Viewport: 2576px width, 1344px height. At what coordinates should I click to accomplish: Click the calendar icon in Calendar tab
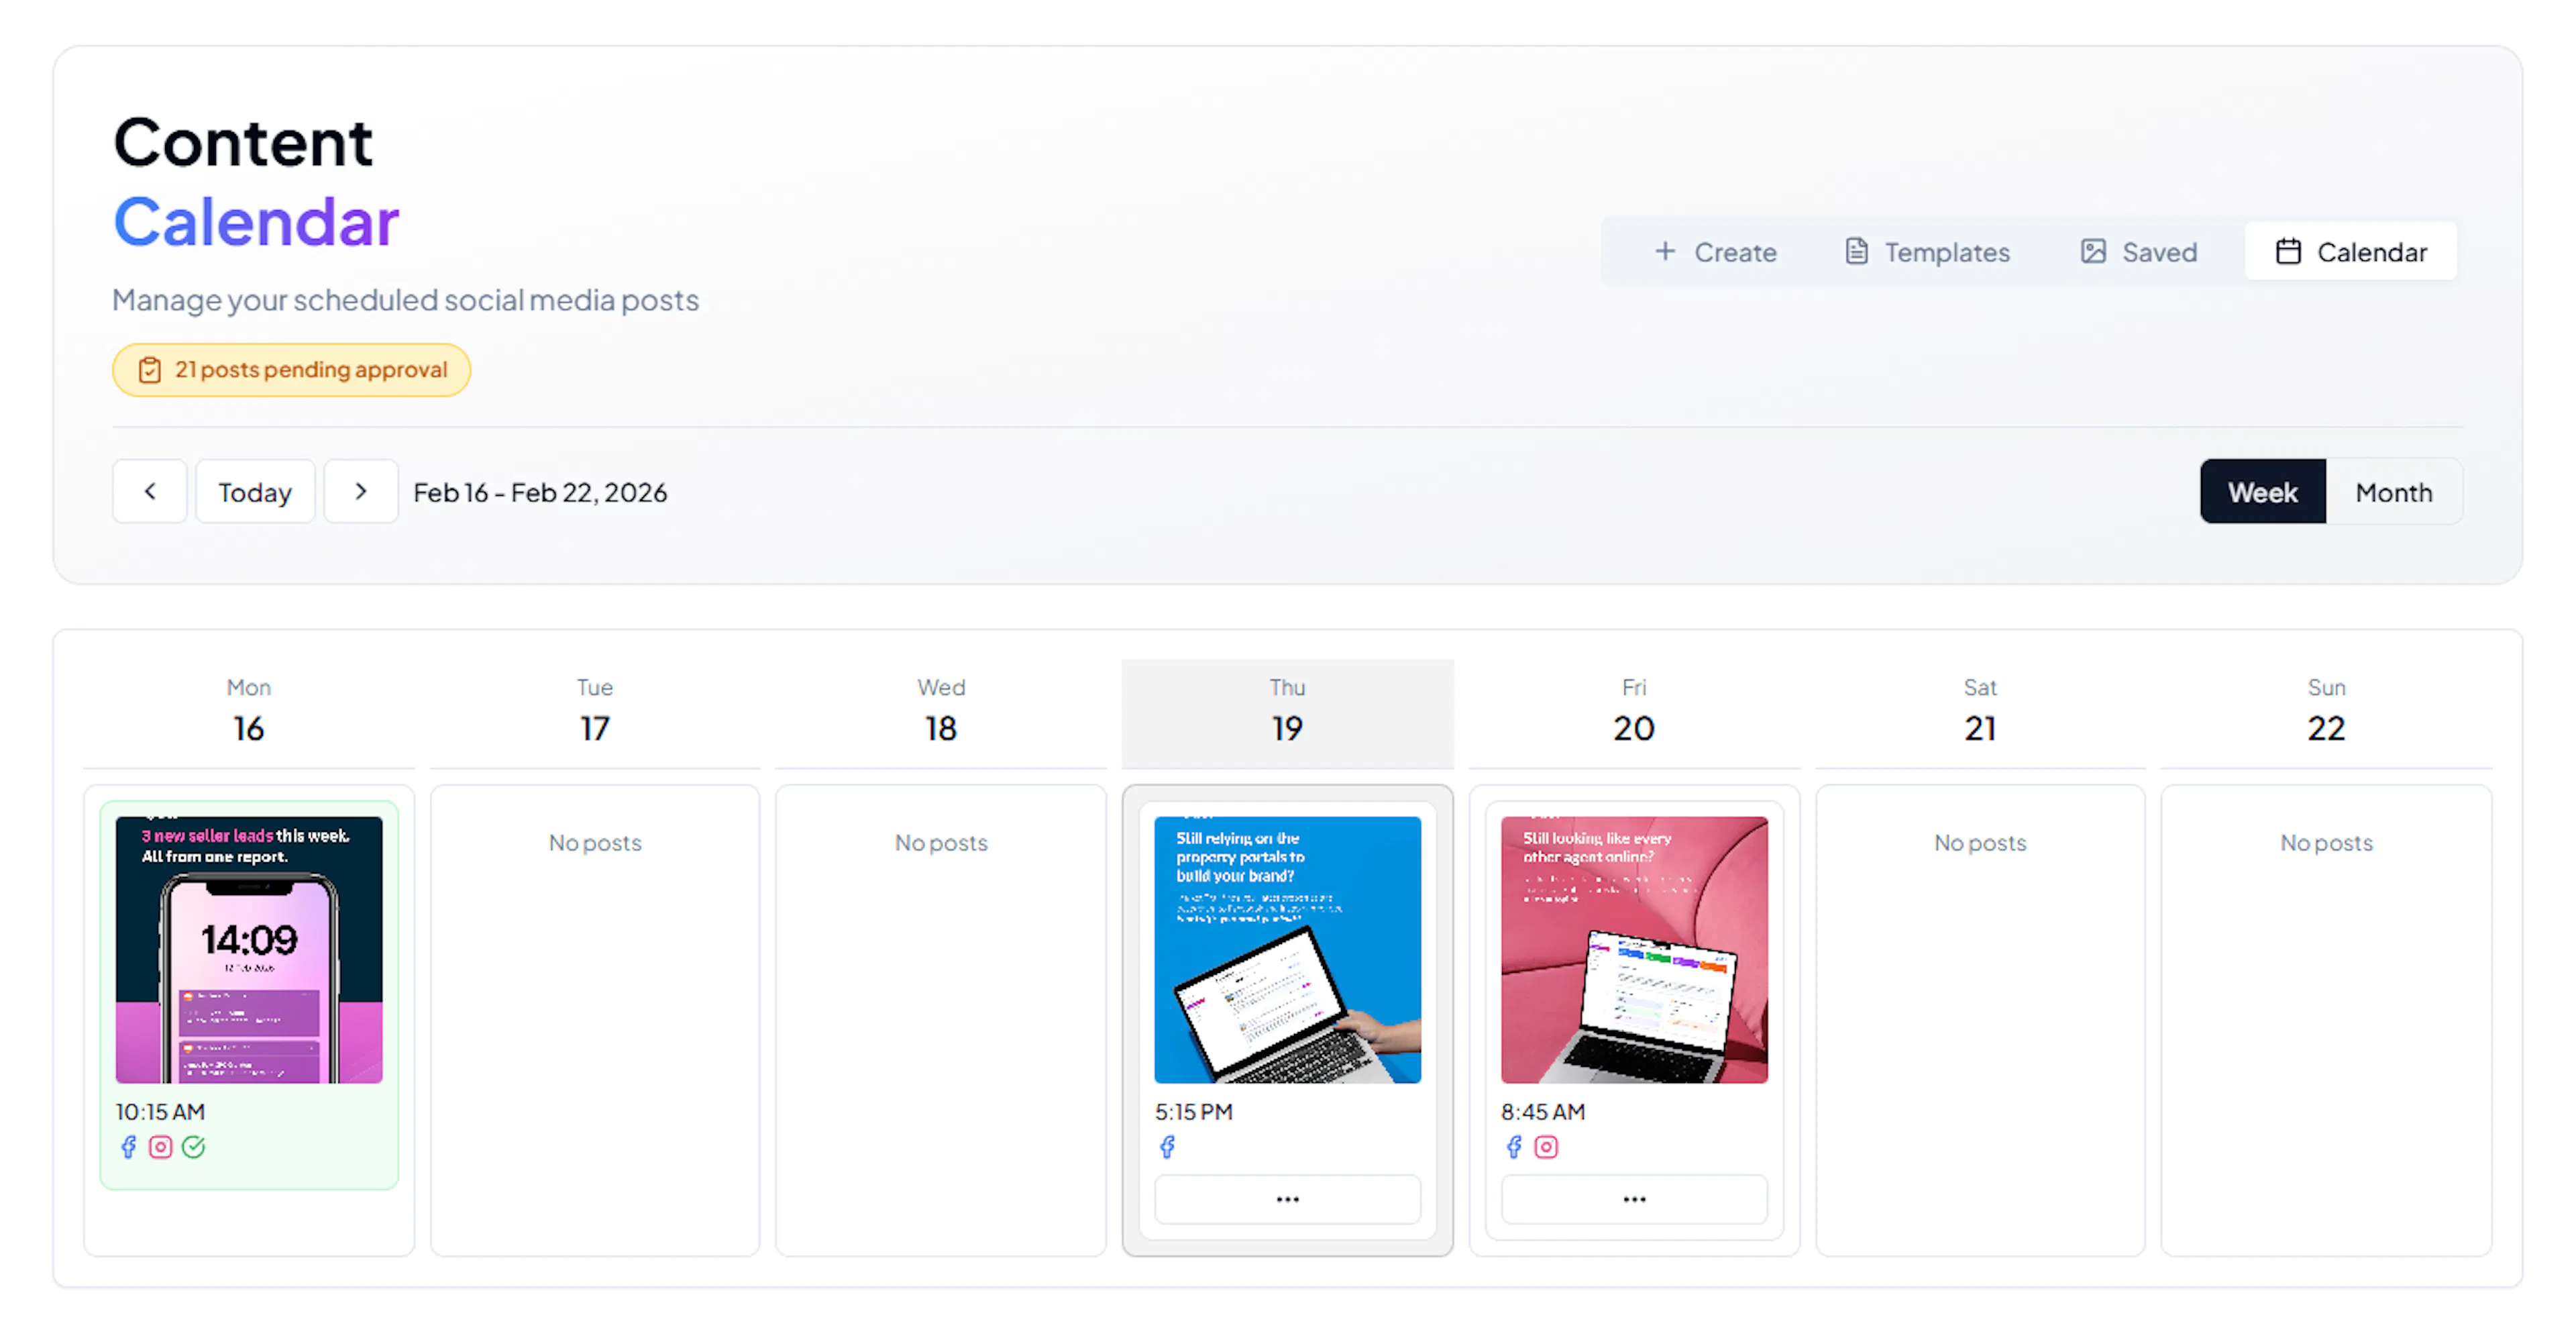(2288, 251)
